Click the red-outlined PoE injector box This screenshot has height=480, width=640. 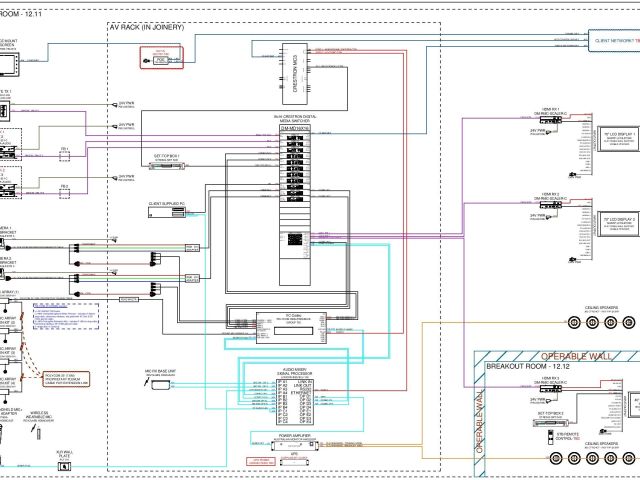point(161,60)
